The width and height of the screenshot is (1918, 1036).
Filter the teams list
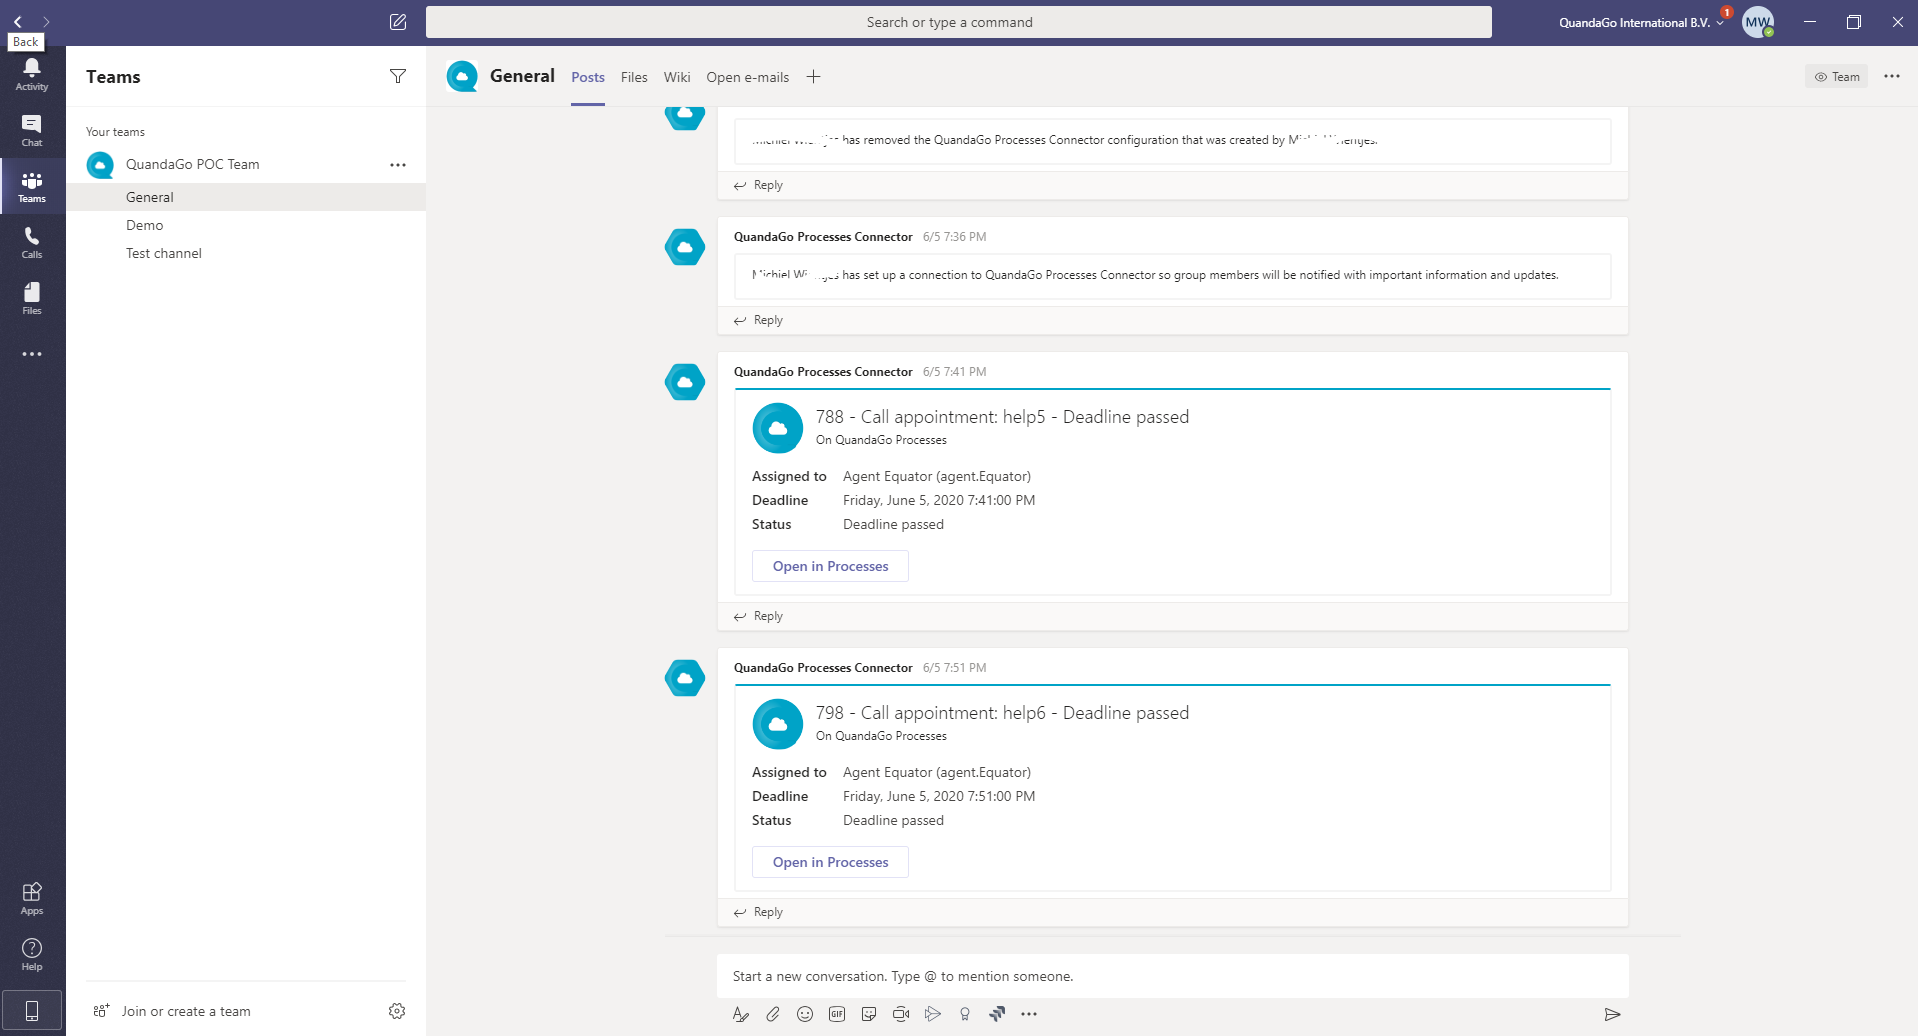398,76
